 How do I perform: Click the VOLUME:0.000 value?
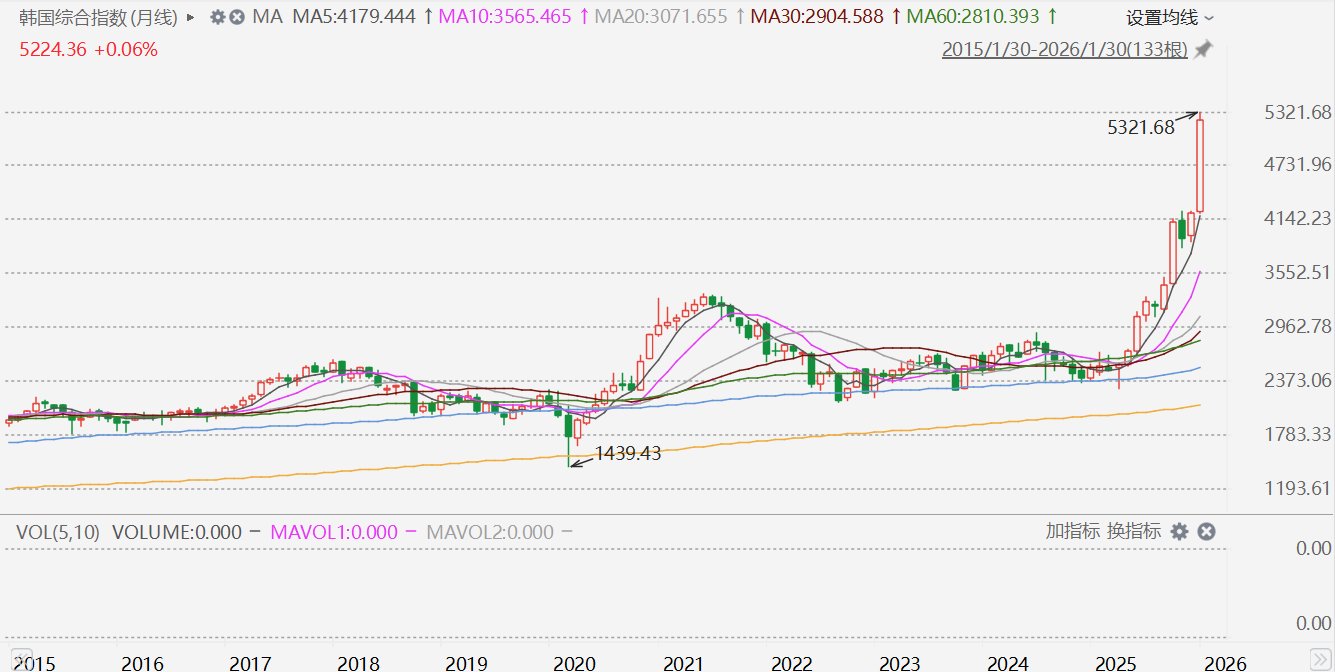177,532
